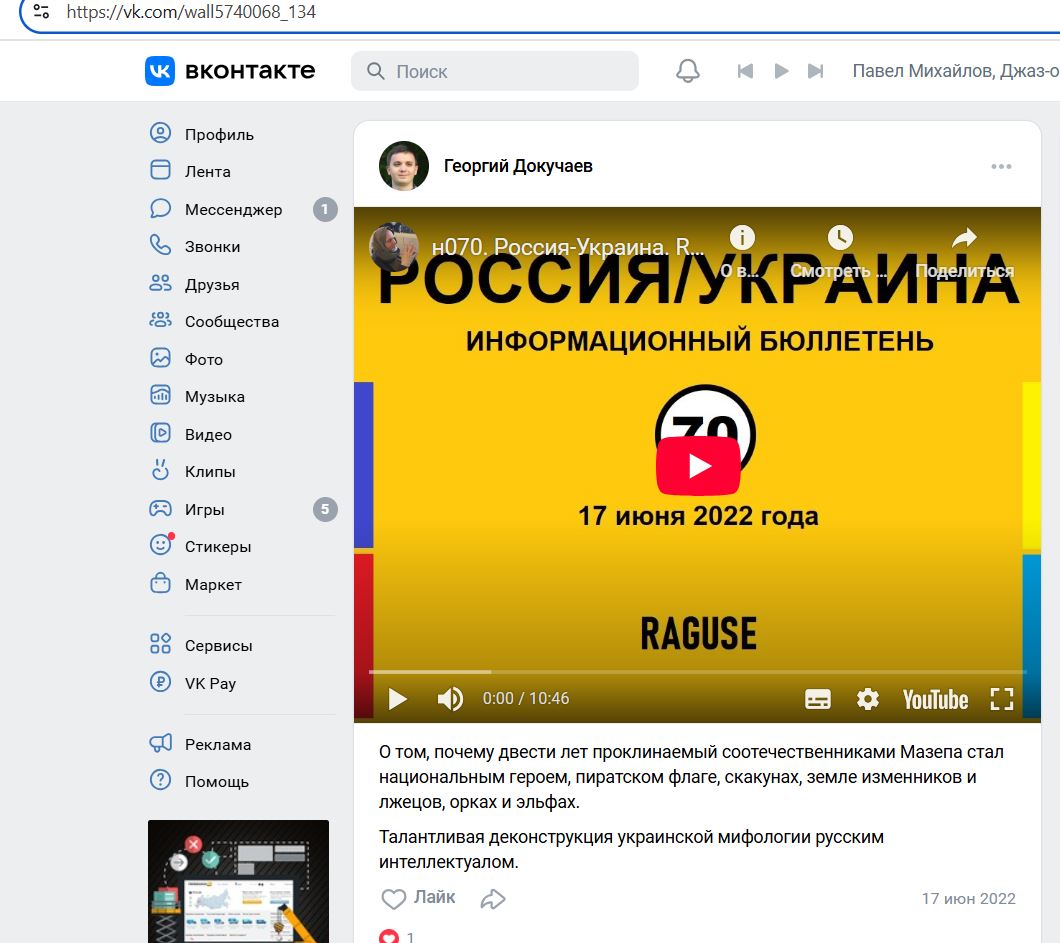Click the Сервисы grid icon
This screenshot has width=1060, height=943.
coord(160,644)
